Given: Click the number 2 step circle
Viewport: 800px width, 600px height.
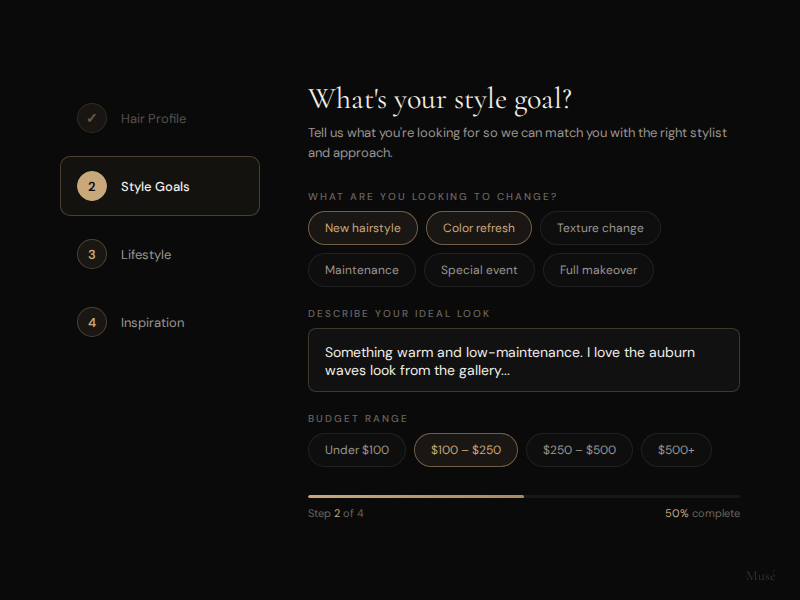Looking at the screenshot, I should coord(92,186).
